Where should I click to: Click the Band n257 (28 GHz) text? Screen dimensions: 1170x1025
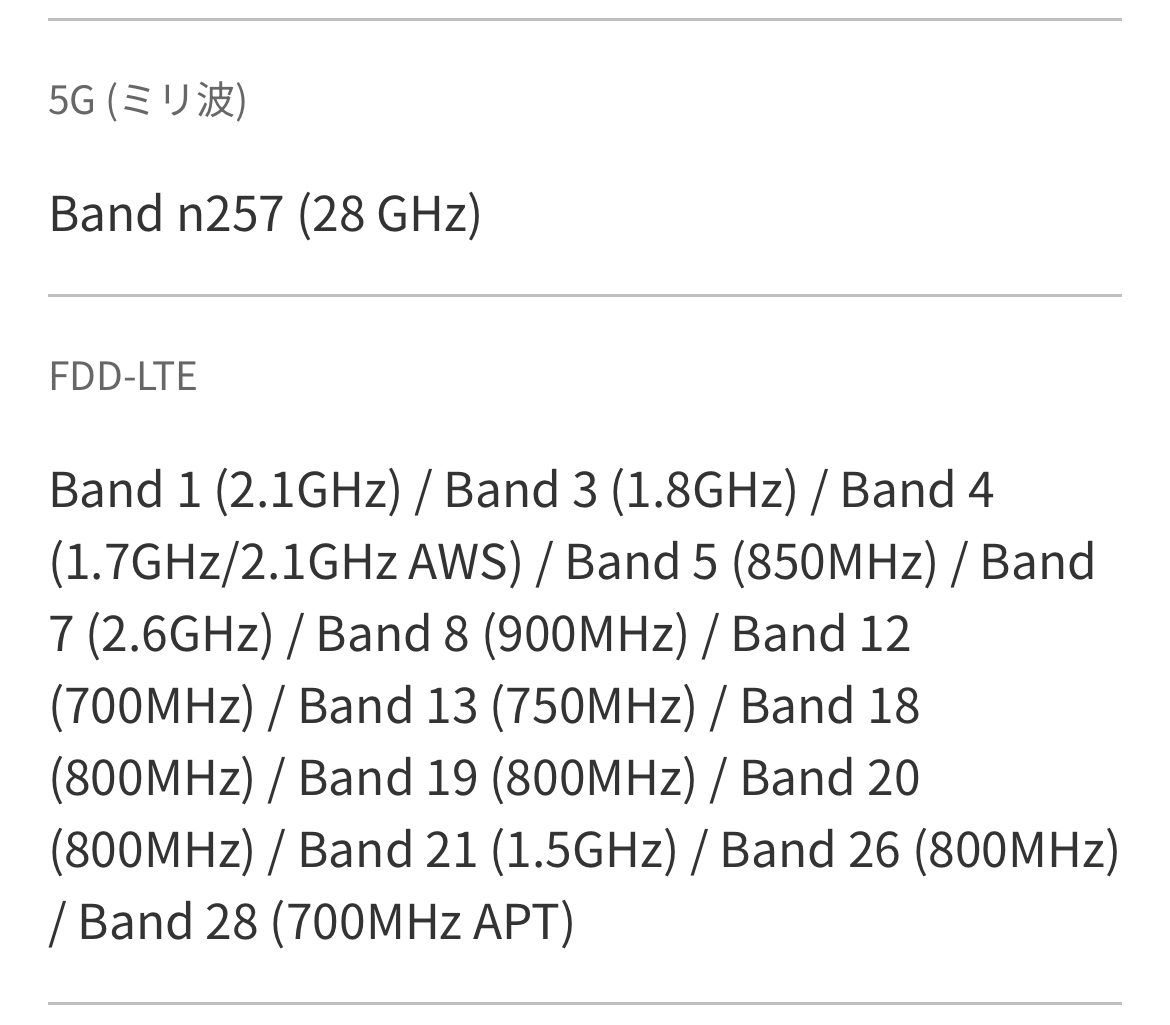[265, 214]
